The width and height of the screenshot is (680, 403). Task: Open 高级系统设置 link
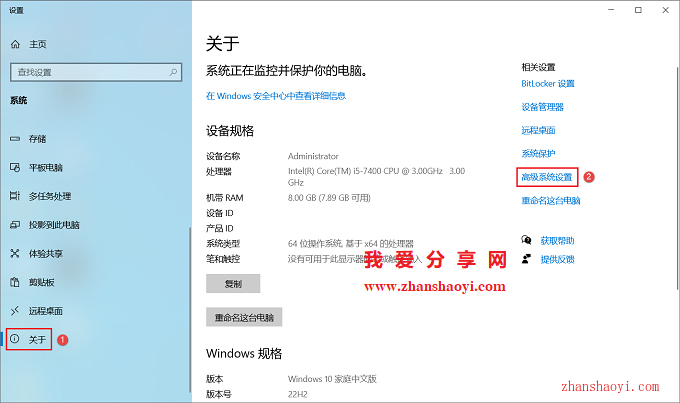[x=547, y=177]
